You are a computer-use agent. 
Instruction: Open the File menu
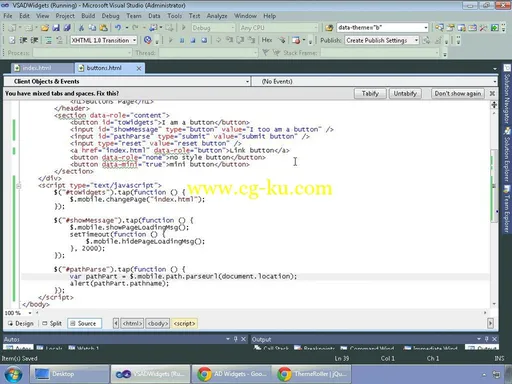[8, 16]
